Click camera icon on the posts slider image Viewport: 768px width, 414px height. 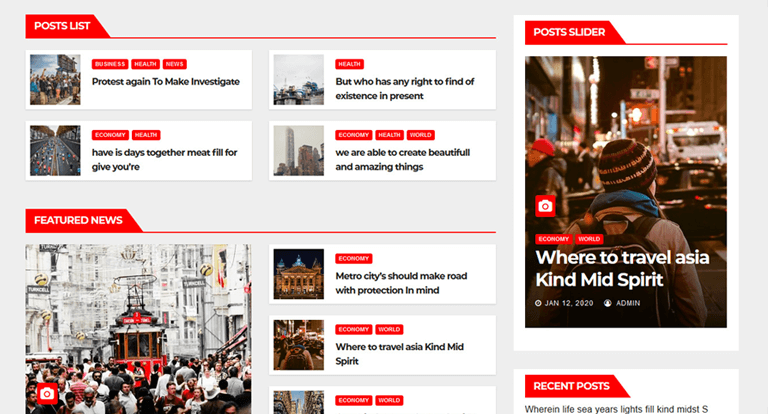pyautogui.click(x=545, y=206)
